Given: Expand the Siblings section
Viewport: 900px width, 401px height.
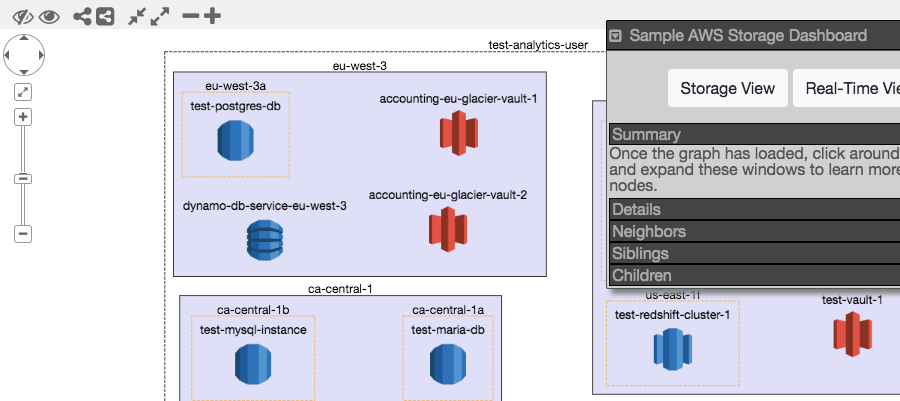Looking at the screenshot, I should [x=755, y=253].
